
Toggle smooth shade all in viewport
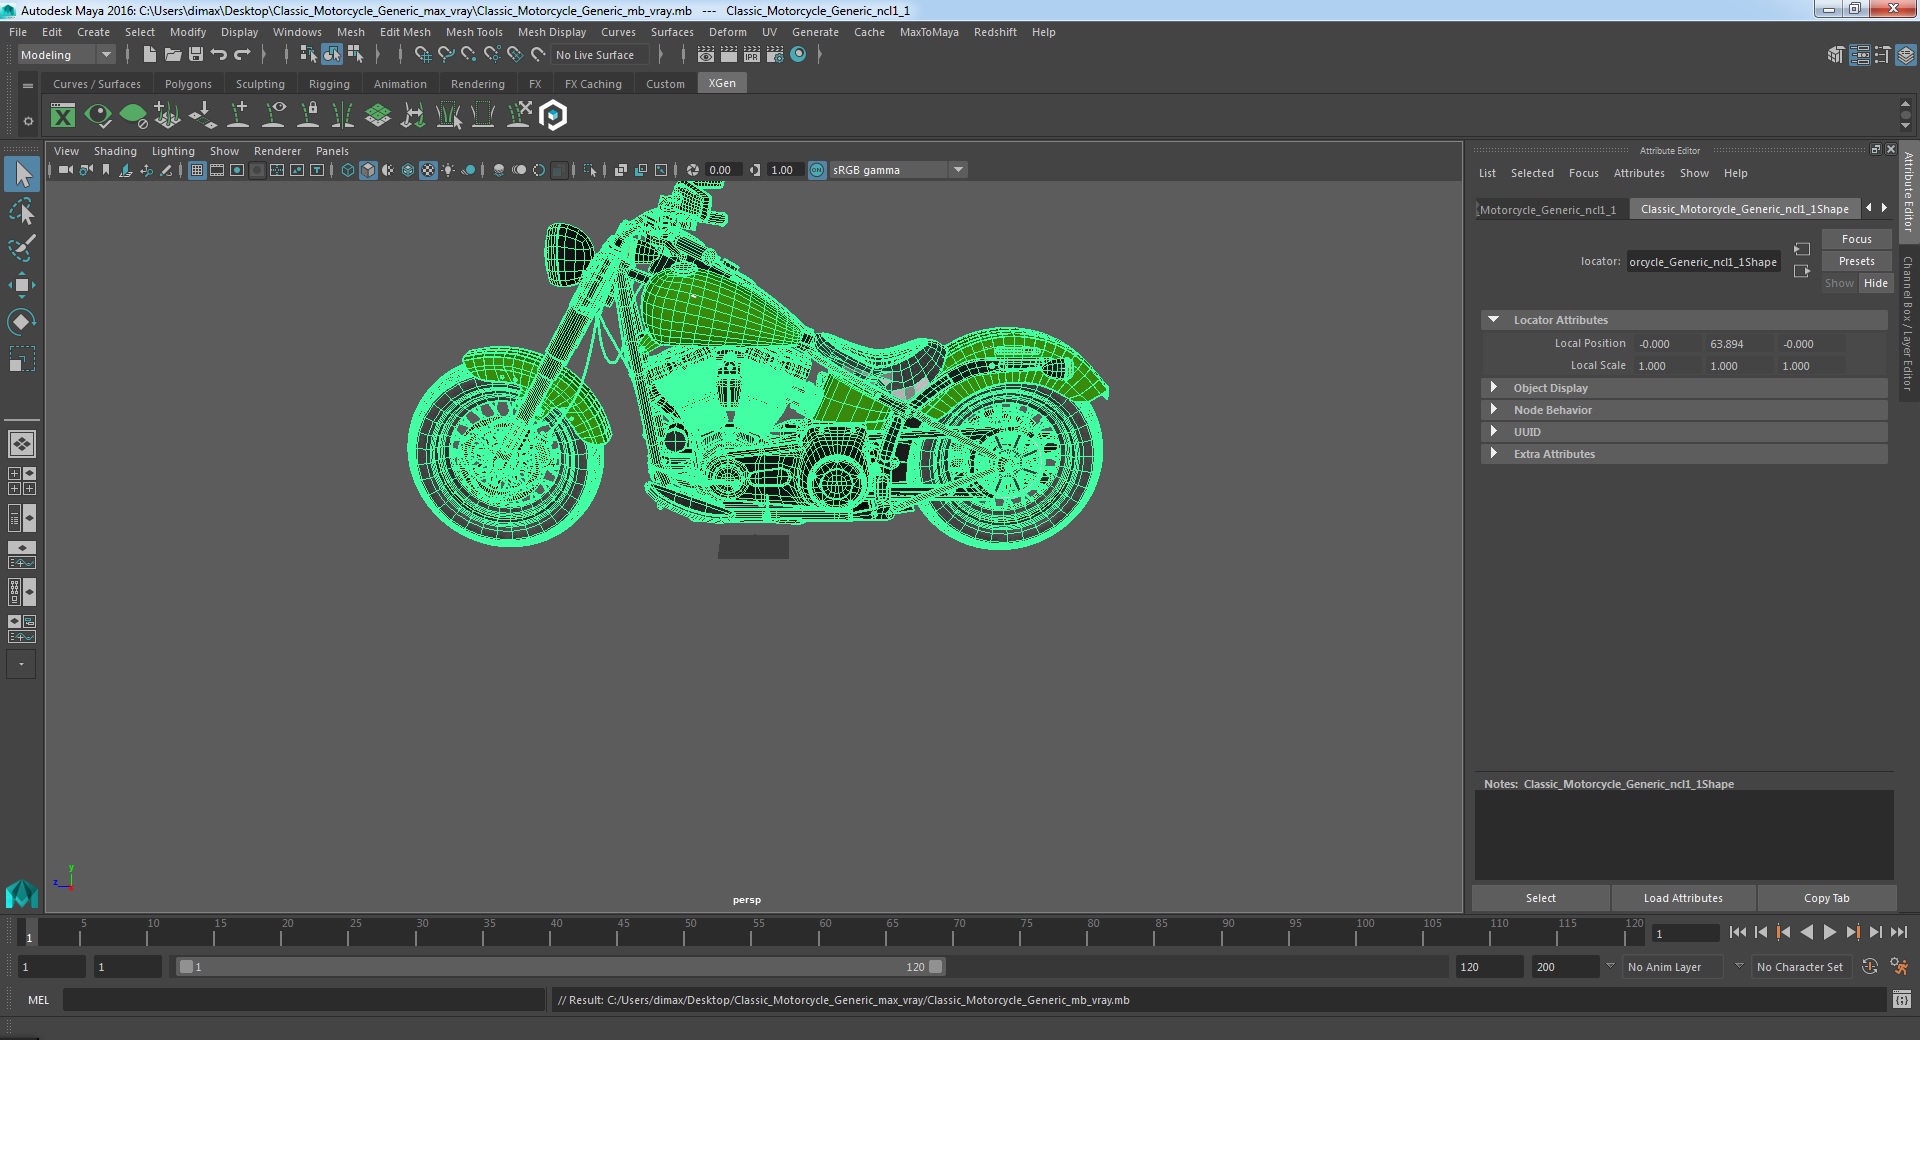click(368, 170)
